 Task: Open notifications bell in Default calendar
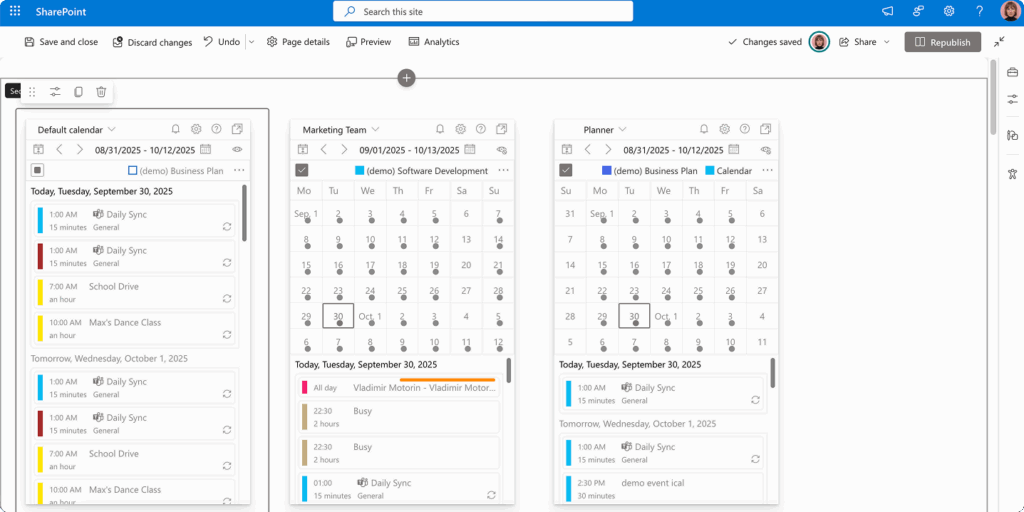click(176, 129)
